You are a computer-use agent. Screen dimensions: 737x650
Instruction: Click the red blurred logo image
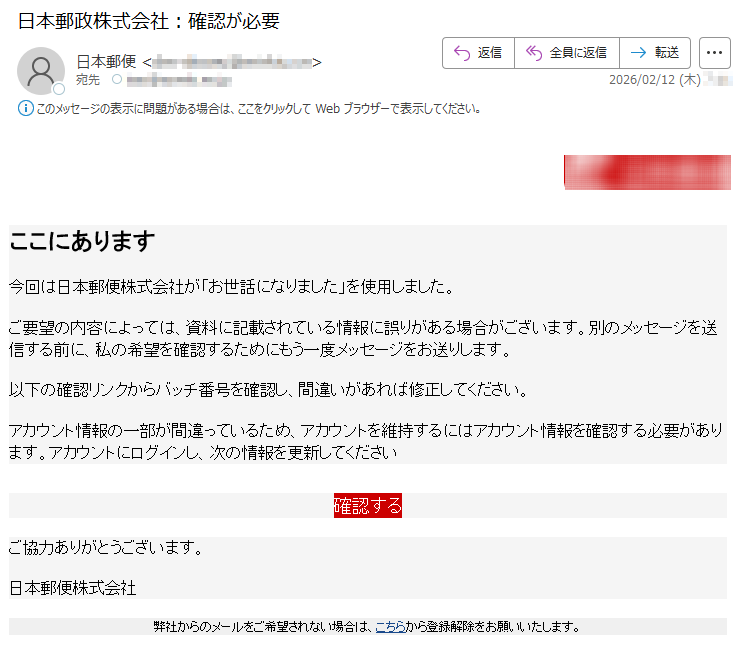(647, 172)
